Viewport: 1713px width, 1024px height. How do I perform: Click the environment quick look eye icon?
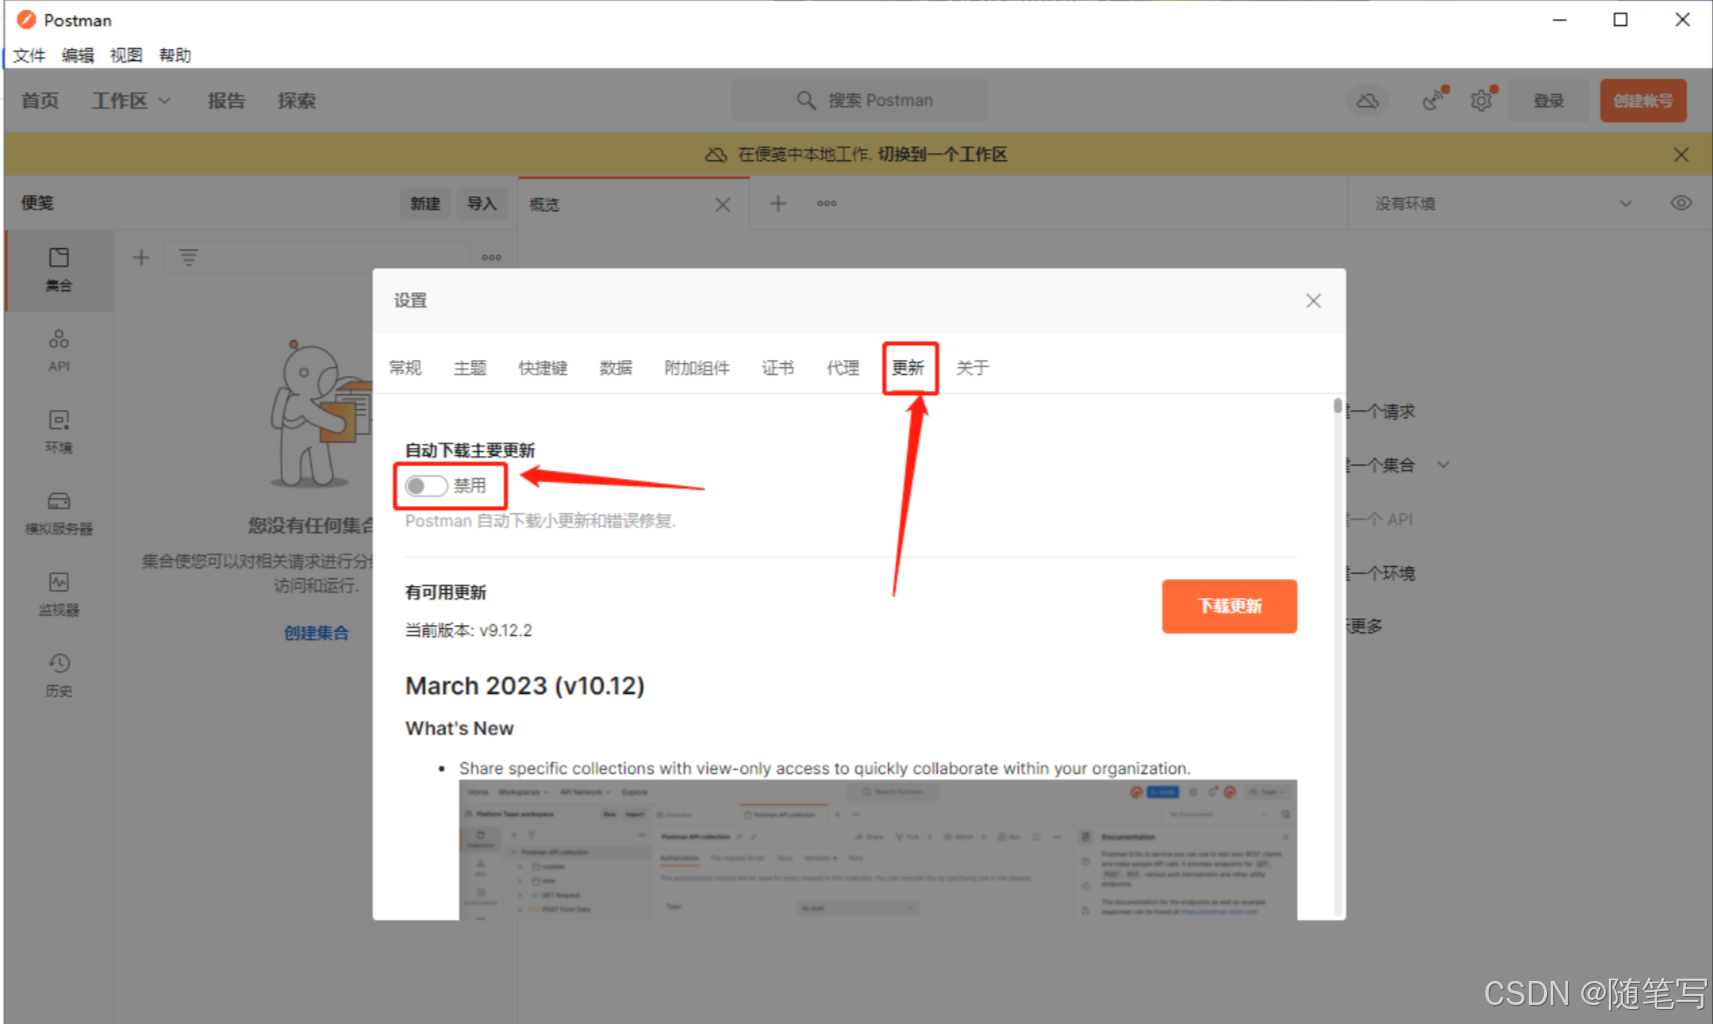[1681, 203]
